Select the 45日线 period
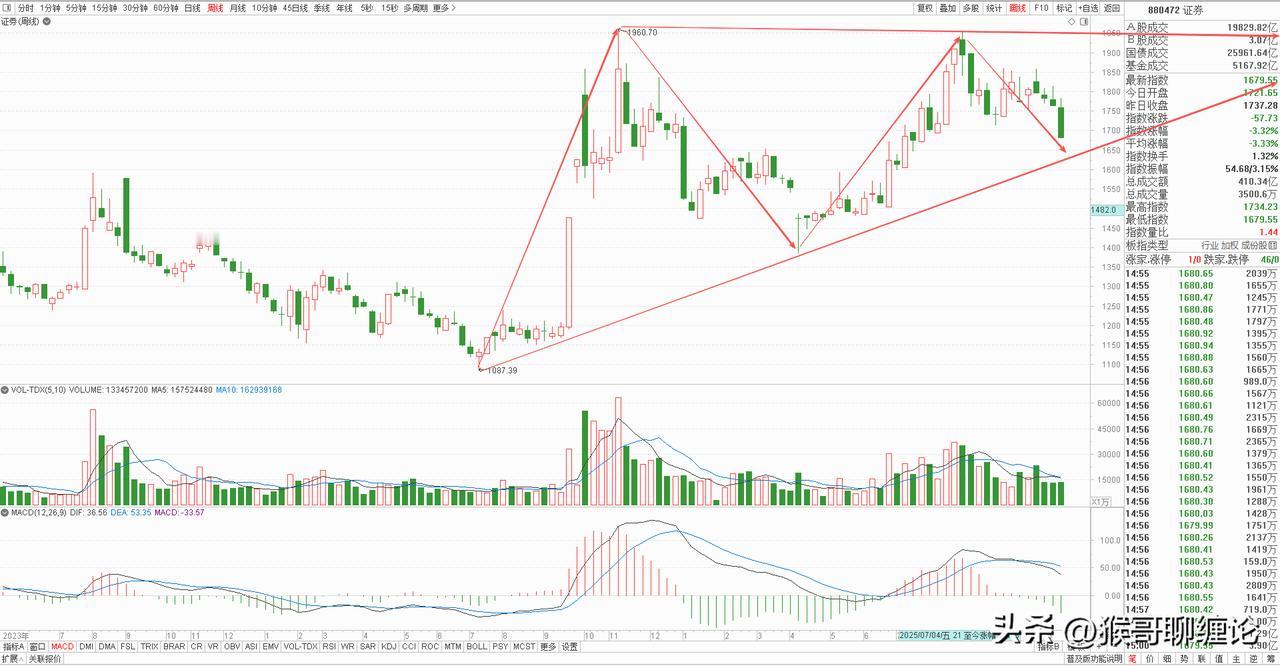 coord(295,7)
